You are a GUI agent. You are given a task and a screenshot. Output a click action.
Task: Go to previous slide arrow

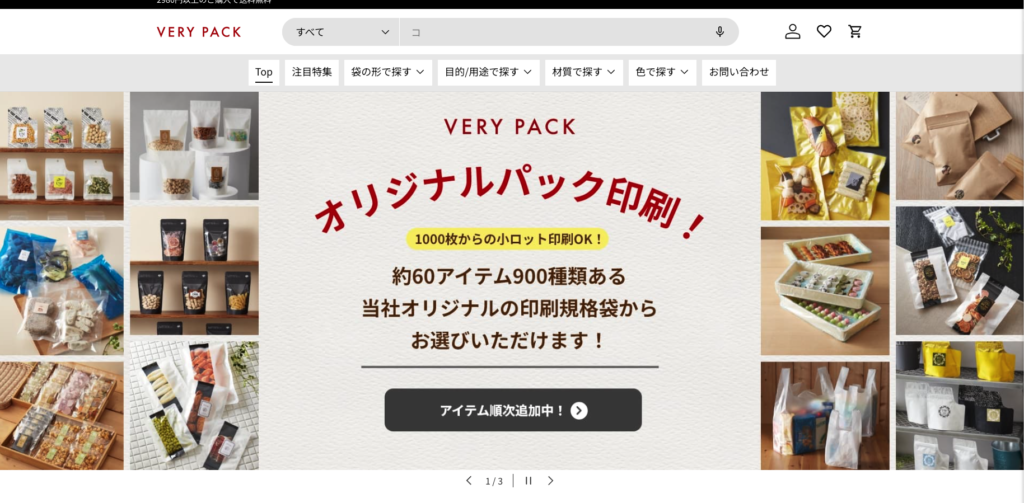468,481
